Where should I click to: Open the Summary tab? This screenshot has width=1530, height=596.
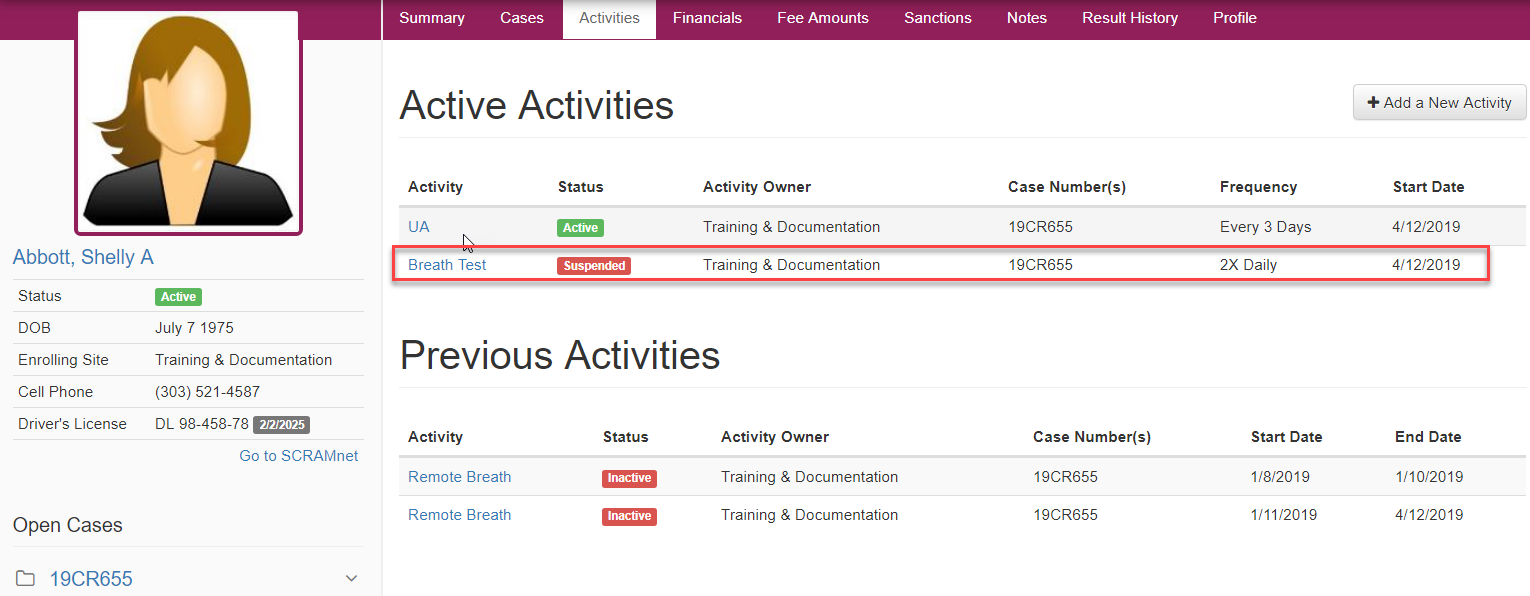point(432,18)
